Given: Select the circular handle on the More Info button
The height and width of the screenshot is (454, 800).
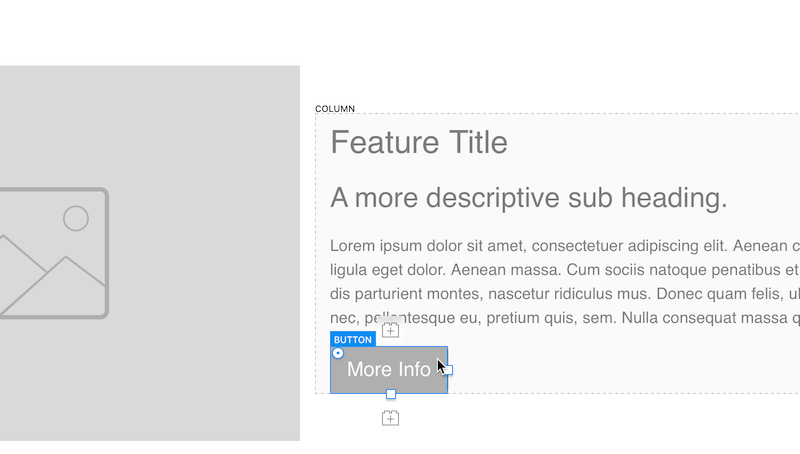Looking at the screenshot, I should 338,353.
